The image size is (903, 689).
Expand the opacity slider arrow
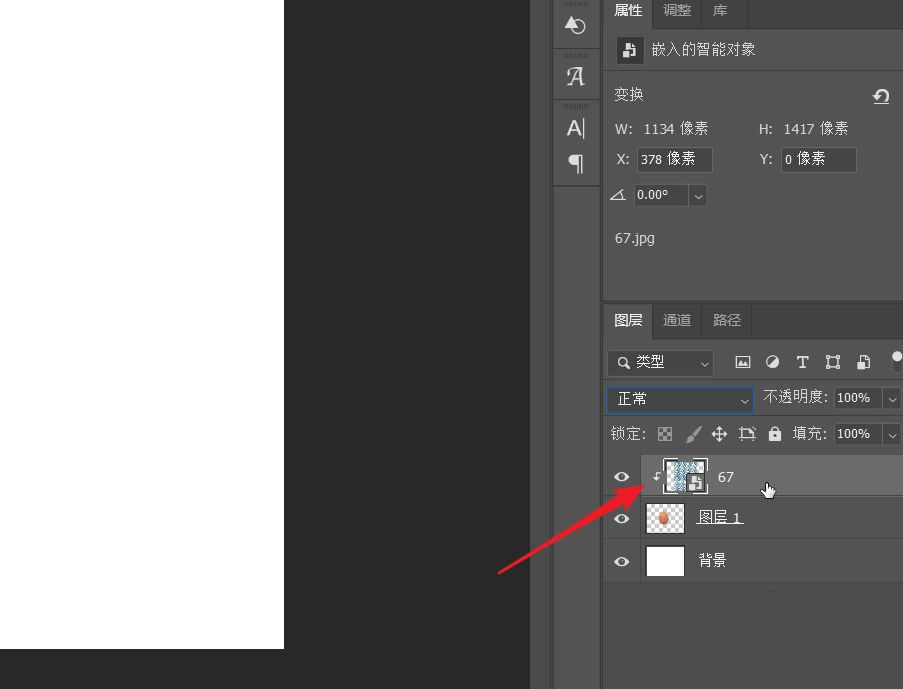click(892, 399)
